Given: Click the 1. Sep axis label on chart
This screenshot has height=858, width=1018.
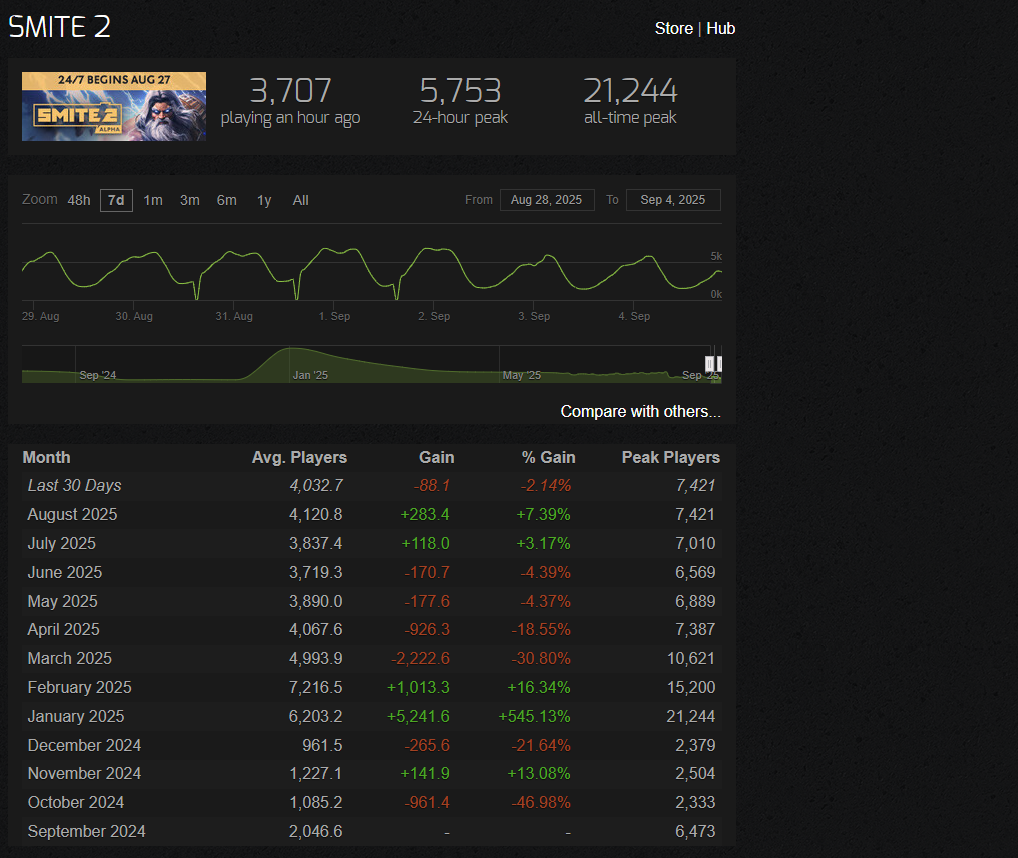Looking at the screenshot, I should click(334, 316).
